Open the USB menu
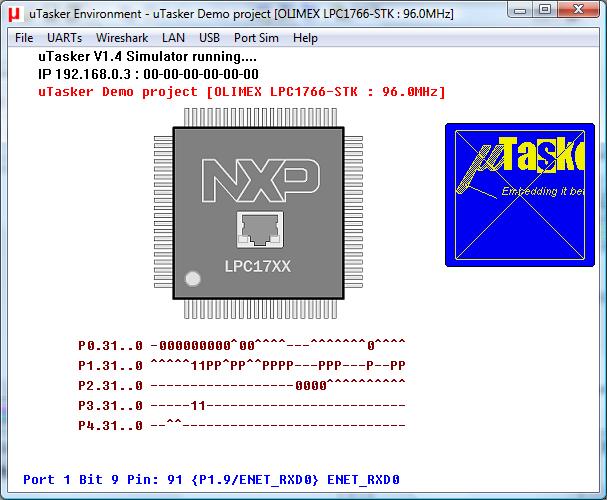 tap(209, 38)
